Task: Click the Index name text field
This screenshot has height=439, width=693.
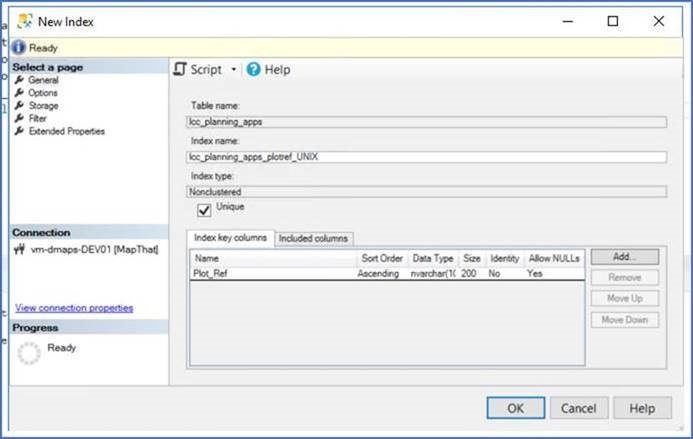Action: click(x=426, y=157)
